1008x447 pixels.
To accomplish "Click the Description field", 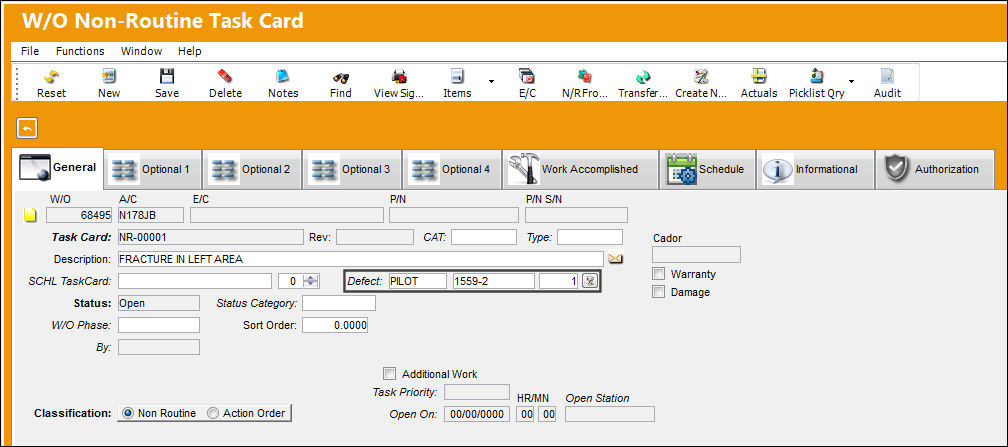I will click(361, 259).
